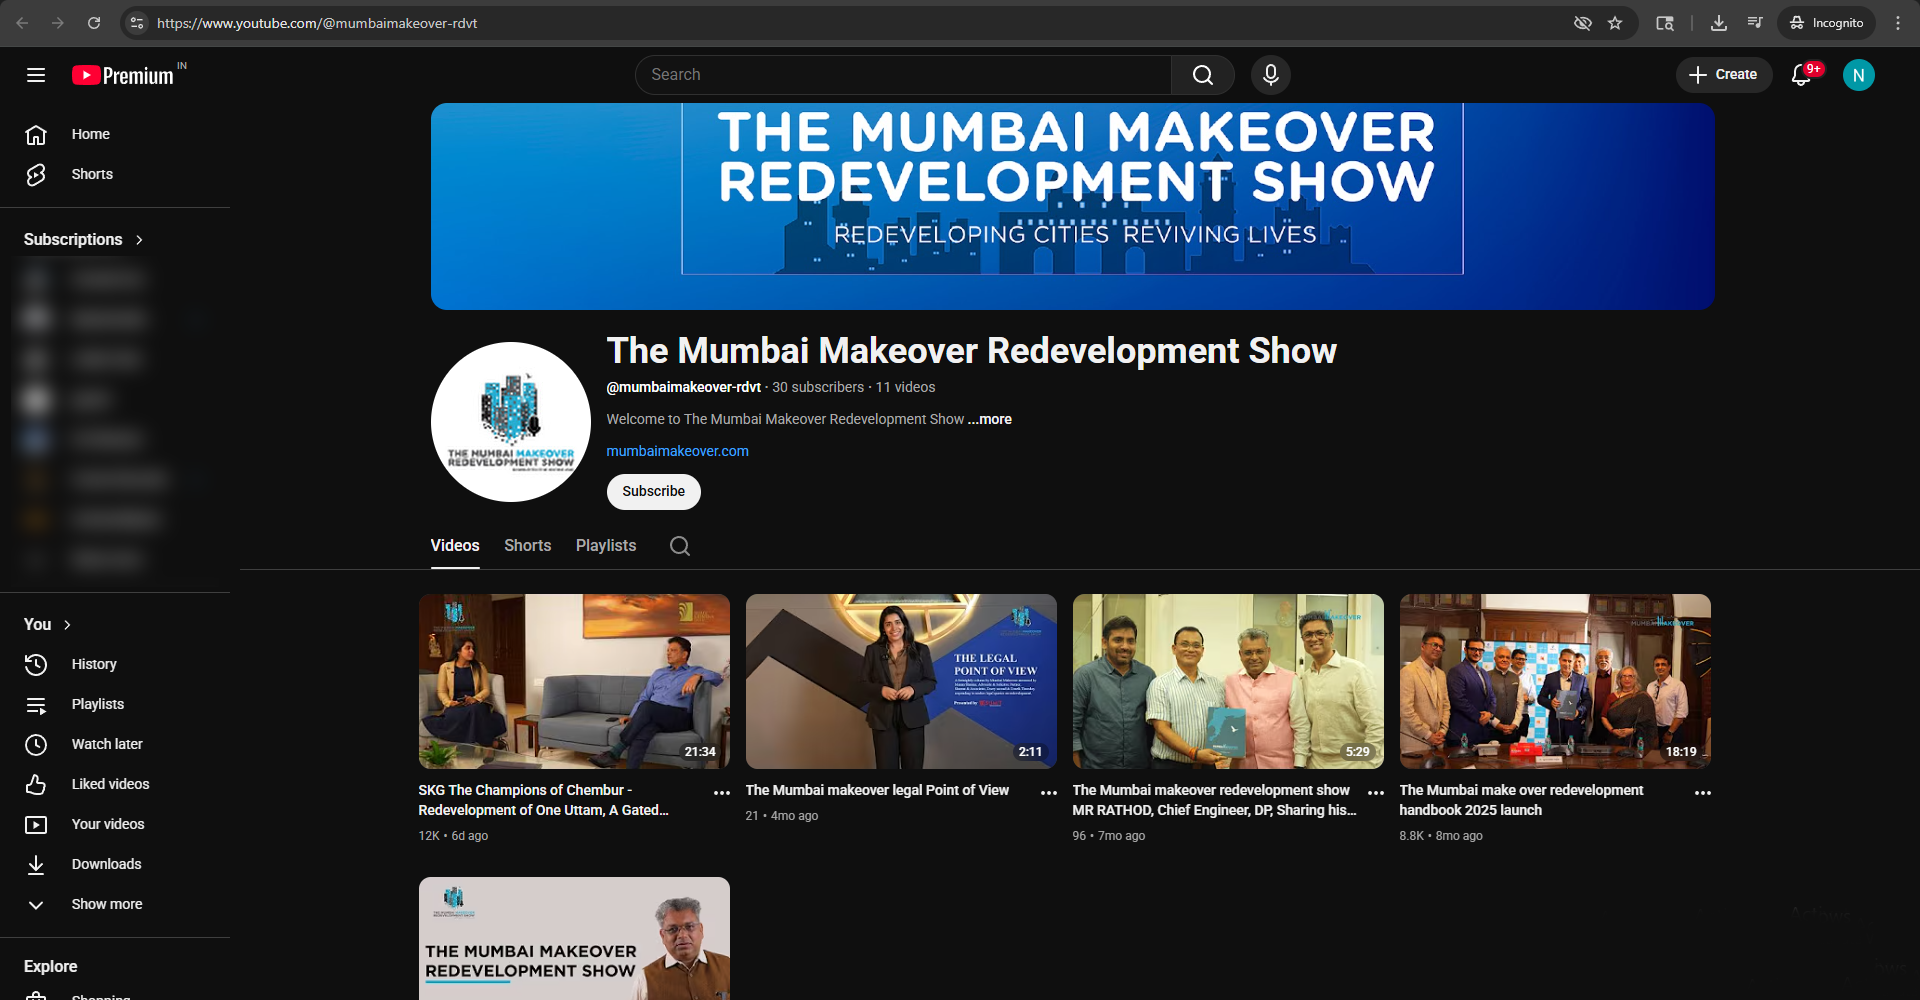Image resolution: width=1920 pixels, height=1000 pixels.
Task: Search within channel using magnifier icon
Action: coord(680,546)
